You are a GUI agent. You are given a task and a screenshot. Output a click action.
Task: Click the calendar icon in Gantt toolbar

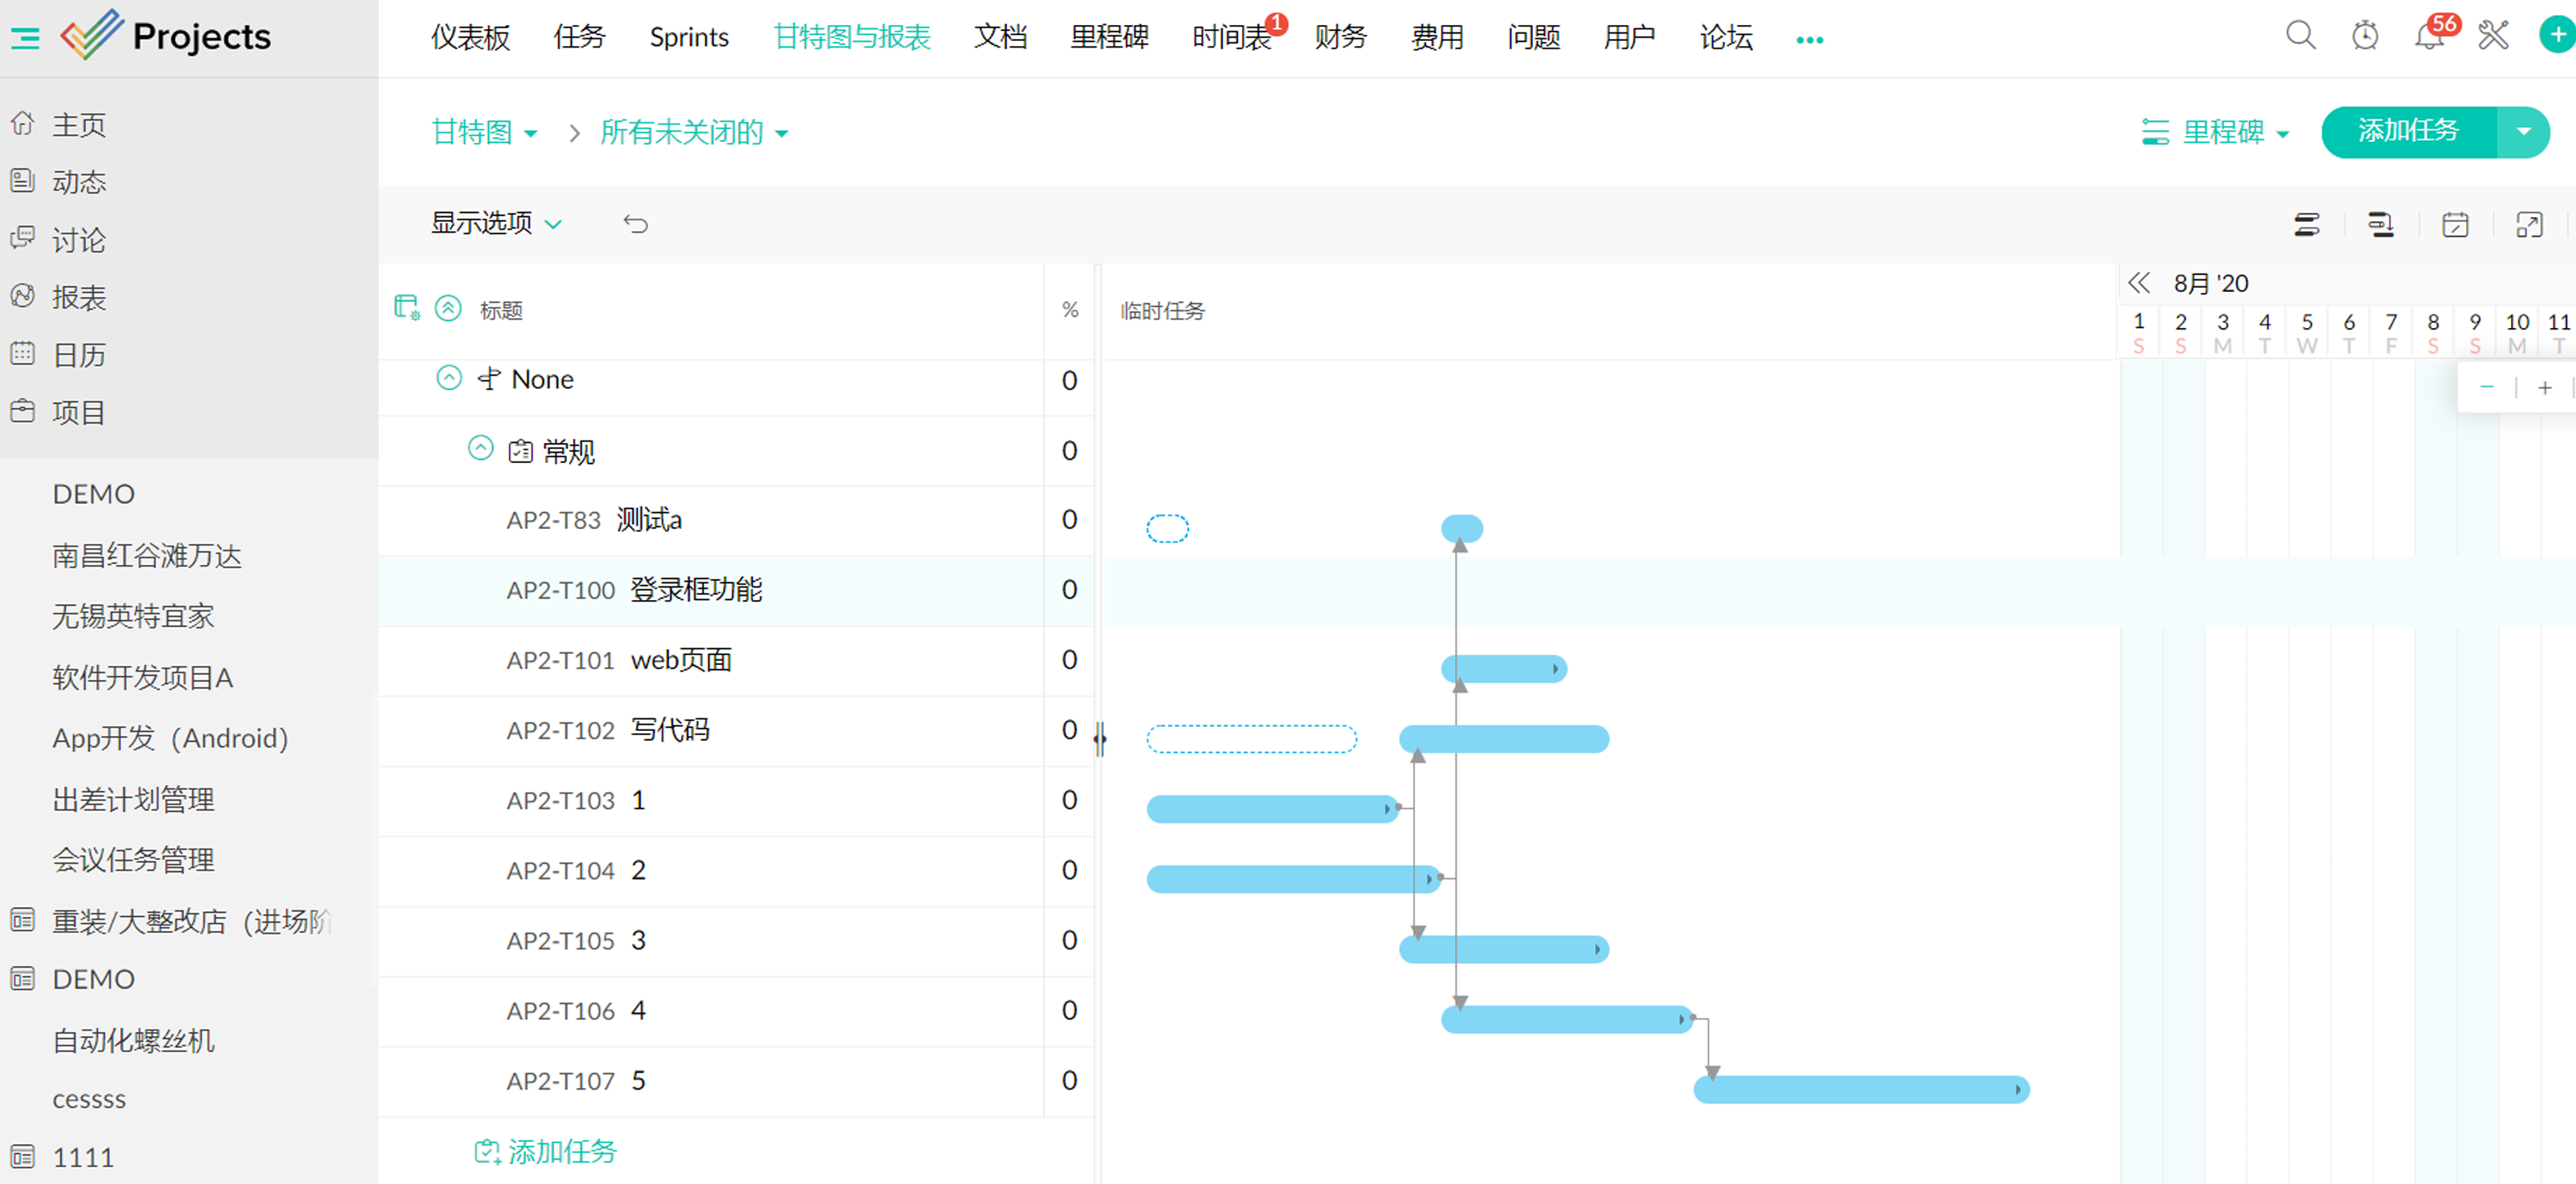[2454, 224]
